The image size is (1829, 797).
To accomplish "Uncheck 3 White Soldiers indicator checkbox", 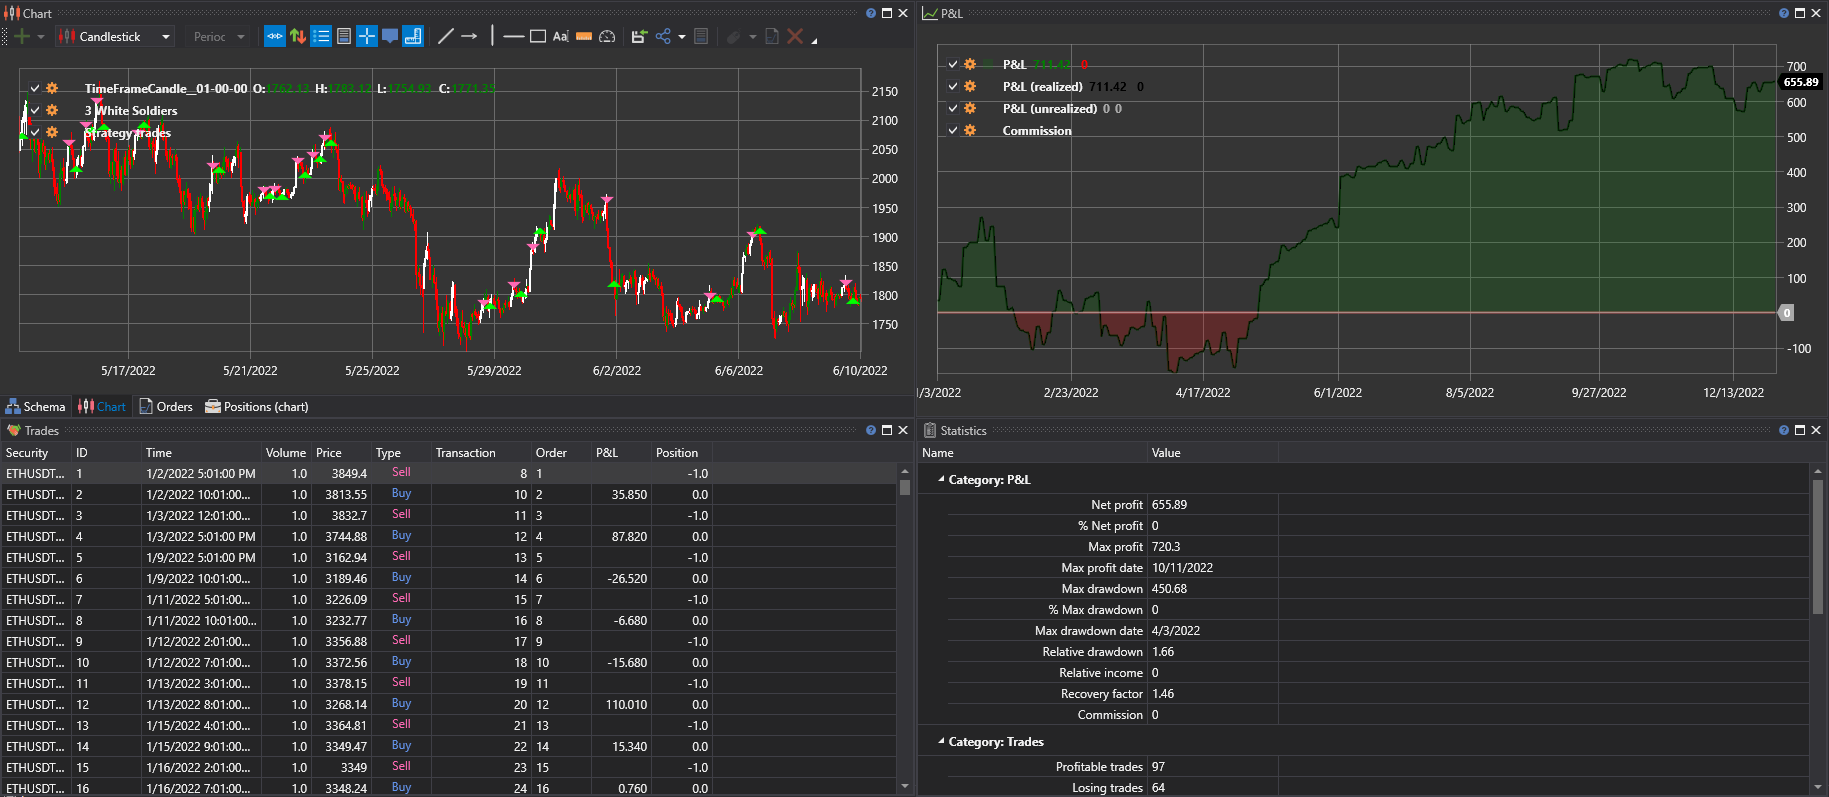I will [x=35, y=110].
